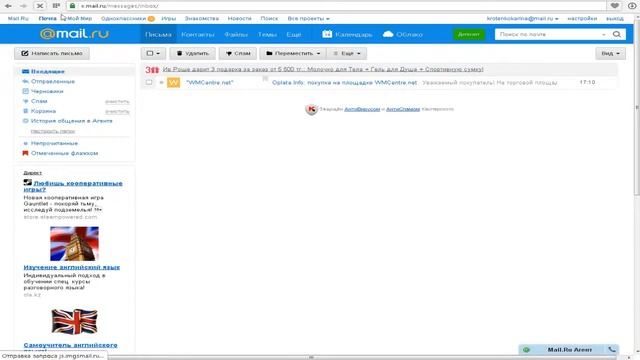Click the green status icon in Агент bar
The image size is (640, 360).
click(x=526, y=349)
